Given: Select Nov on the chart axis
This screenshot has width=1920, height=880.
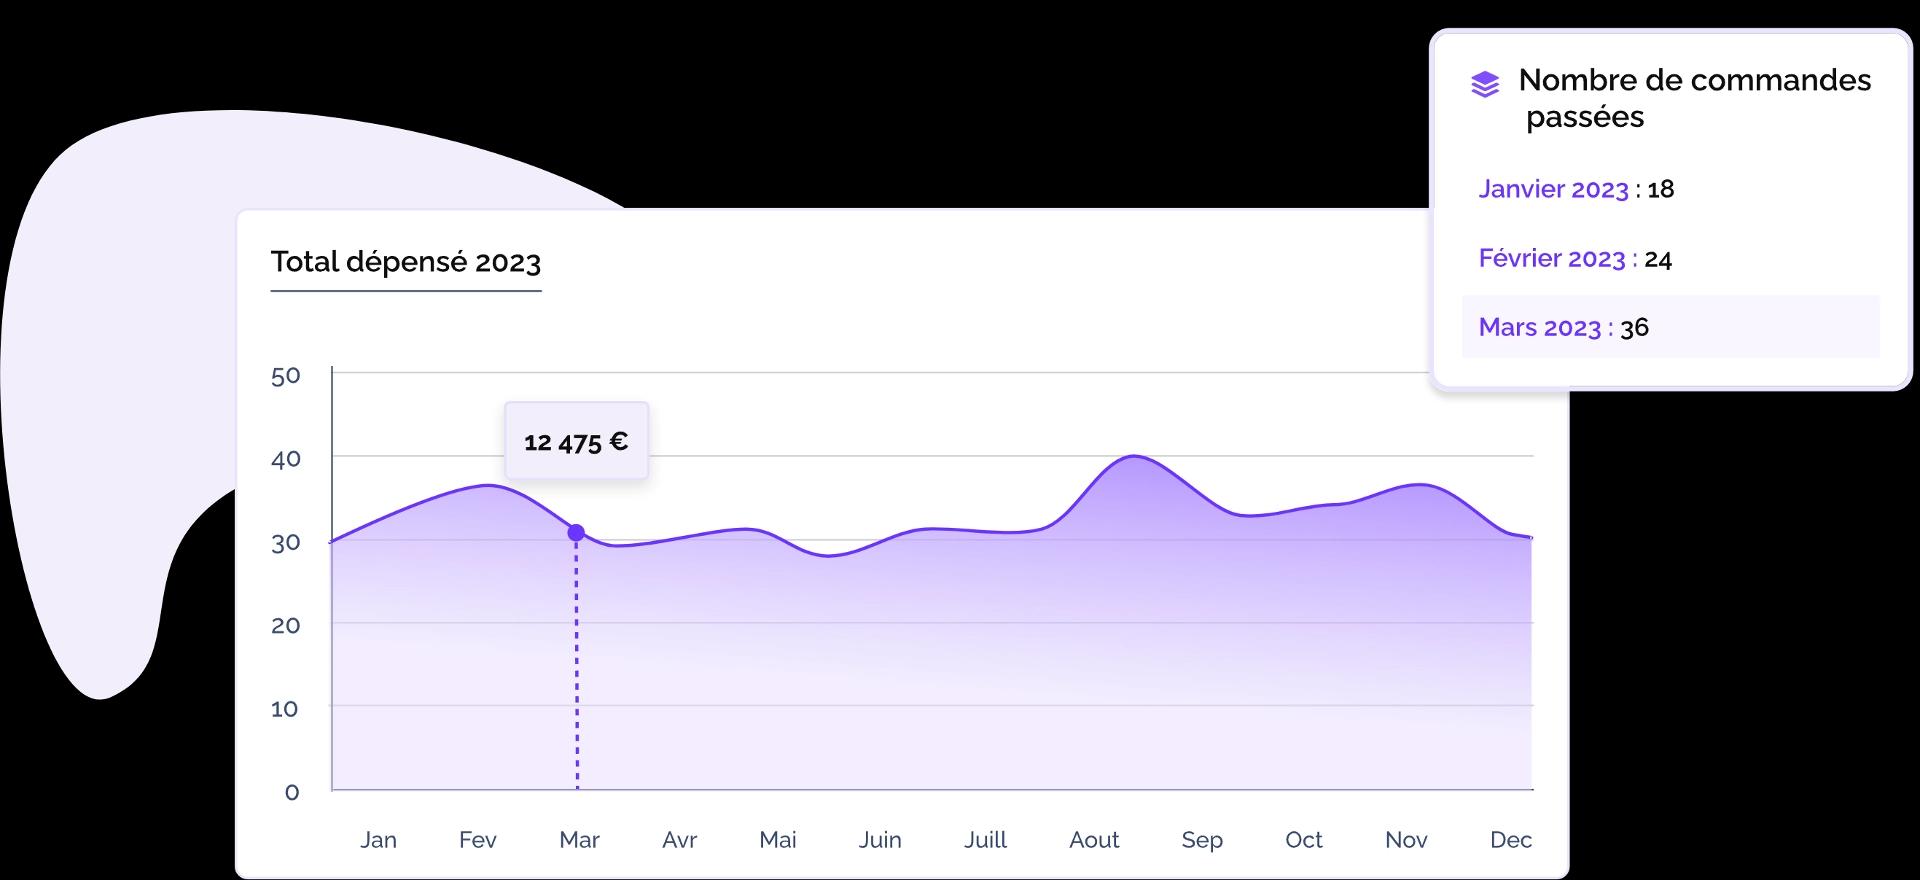Looking at the screenshot, I should [1406, 840].
